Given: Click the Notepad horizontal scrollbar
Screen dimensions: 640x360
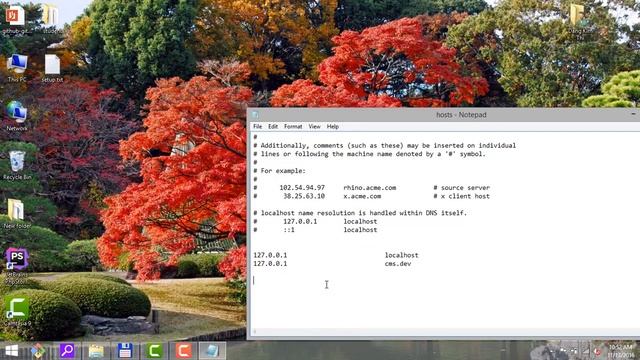Looking at the screenshot, I should tap(445, 332).
